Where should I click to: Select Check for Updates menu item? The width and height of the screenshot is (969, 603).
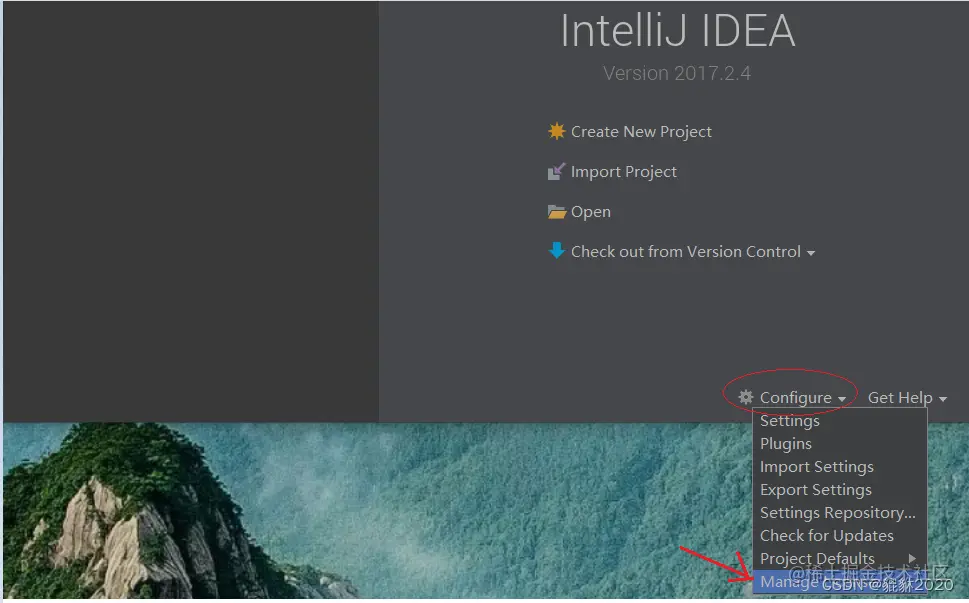[x=827, y=536]
